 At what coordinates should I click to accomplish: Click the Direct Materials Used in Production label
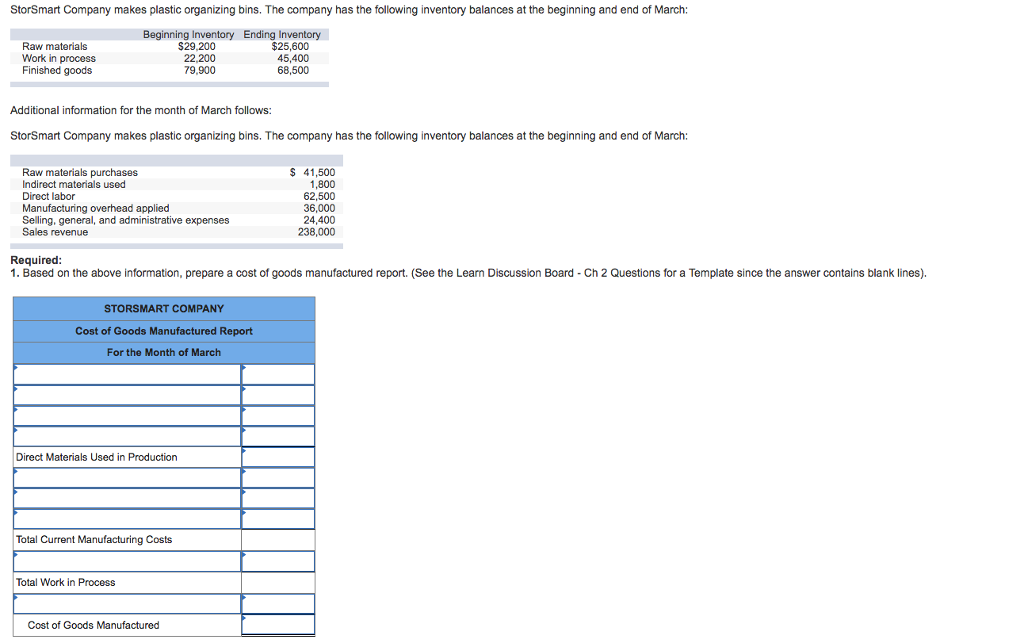(97, 457)
